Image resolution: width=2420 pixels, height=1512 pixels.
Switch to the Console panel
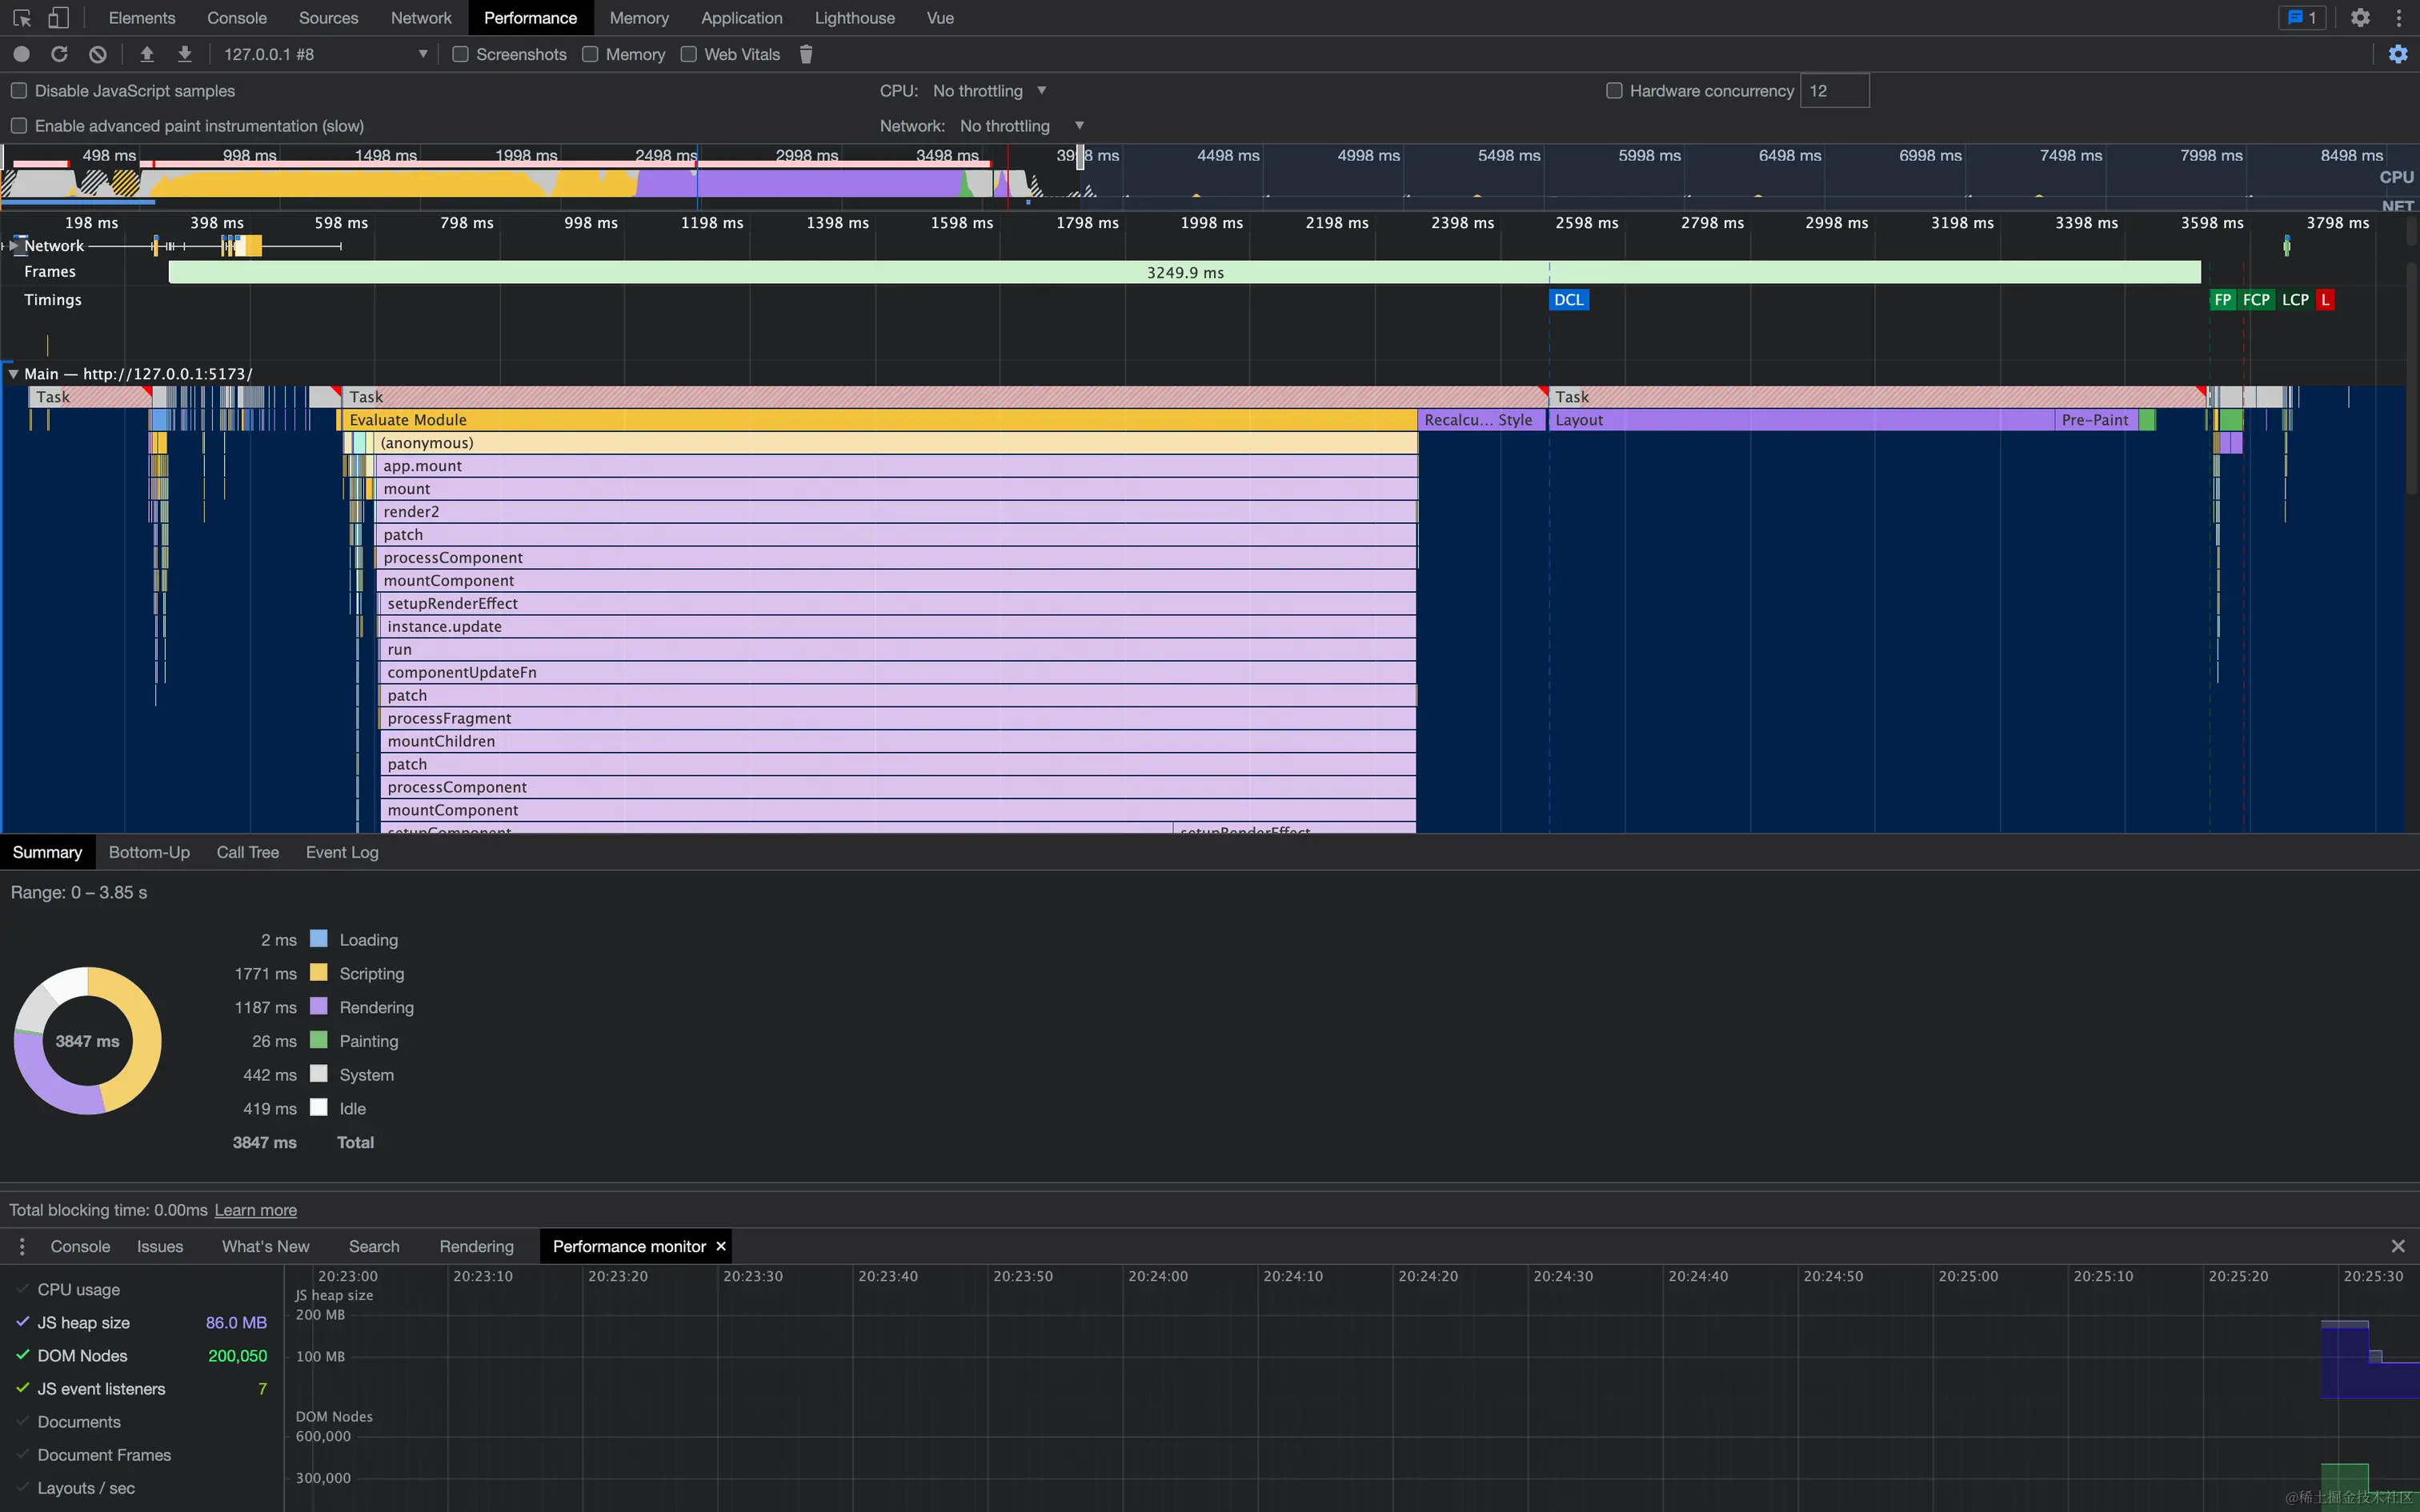click(x=237, y=18)
